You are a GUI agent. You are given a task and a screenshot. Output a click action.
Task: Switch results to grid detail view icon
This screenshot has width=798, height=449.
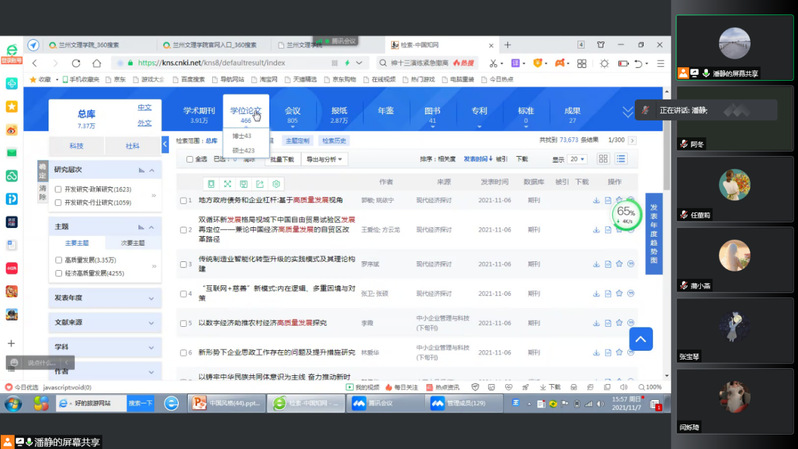603,159
